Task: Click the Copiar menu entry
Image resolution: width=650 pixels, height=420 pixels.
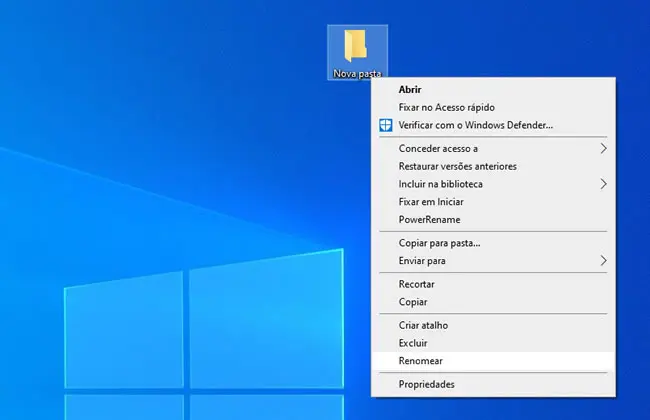Action: click(413, 302)
